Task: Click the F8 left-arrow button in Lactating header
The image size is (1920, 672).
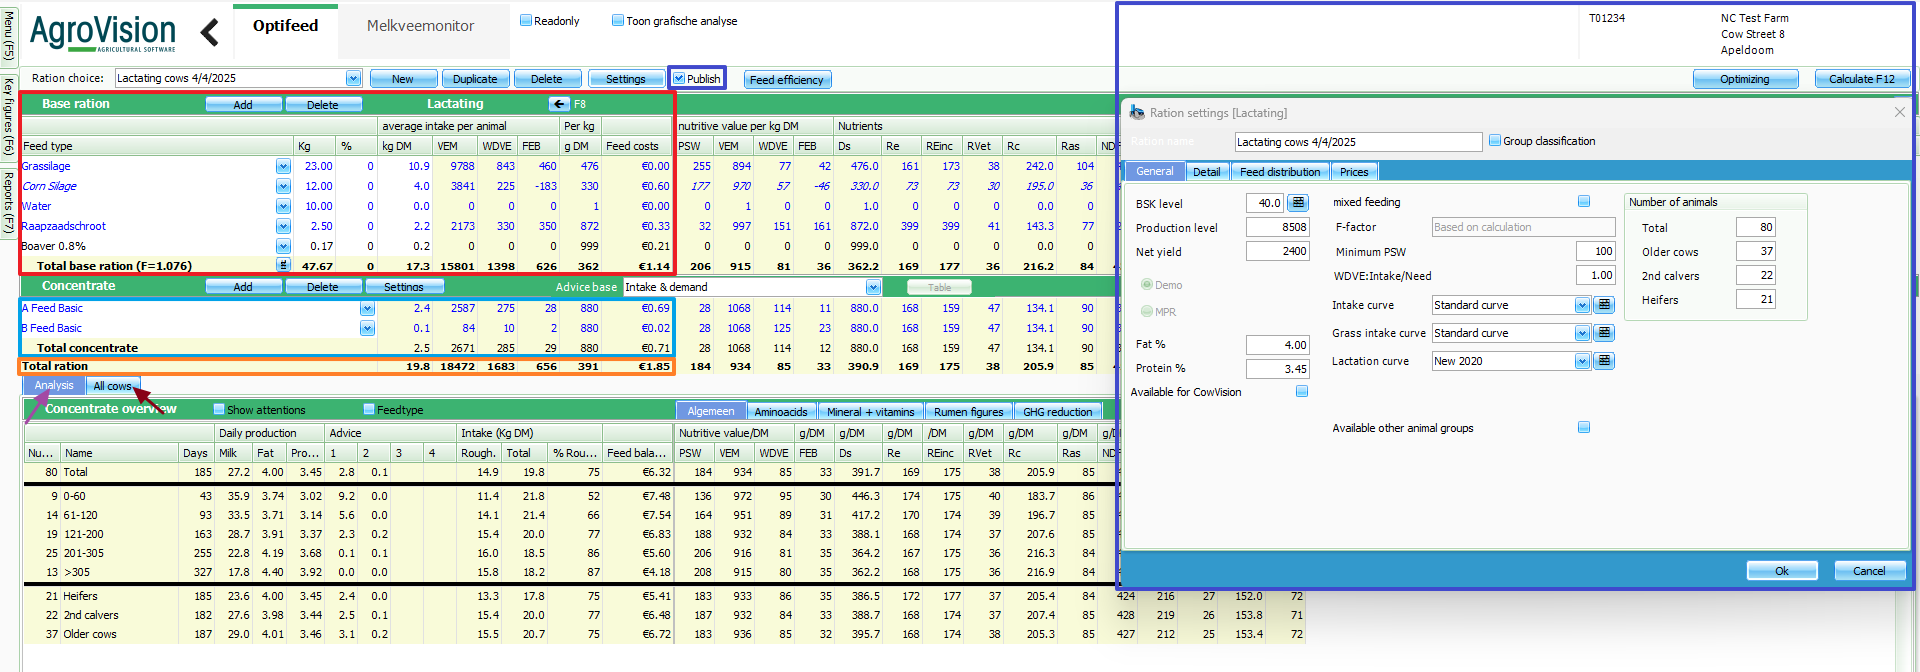Action: point(559,104)
